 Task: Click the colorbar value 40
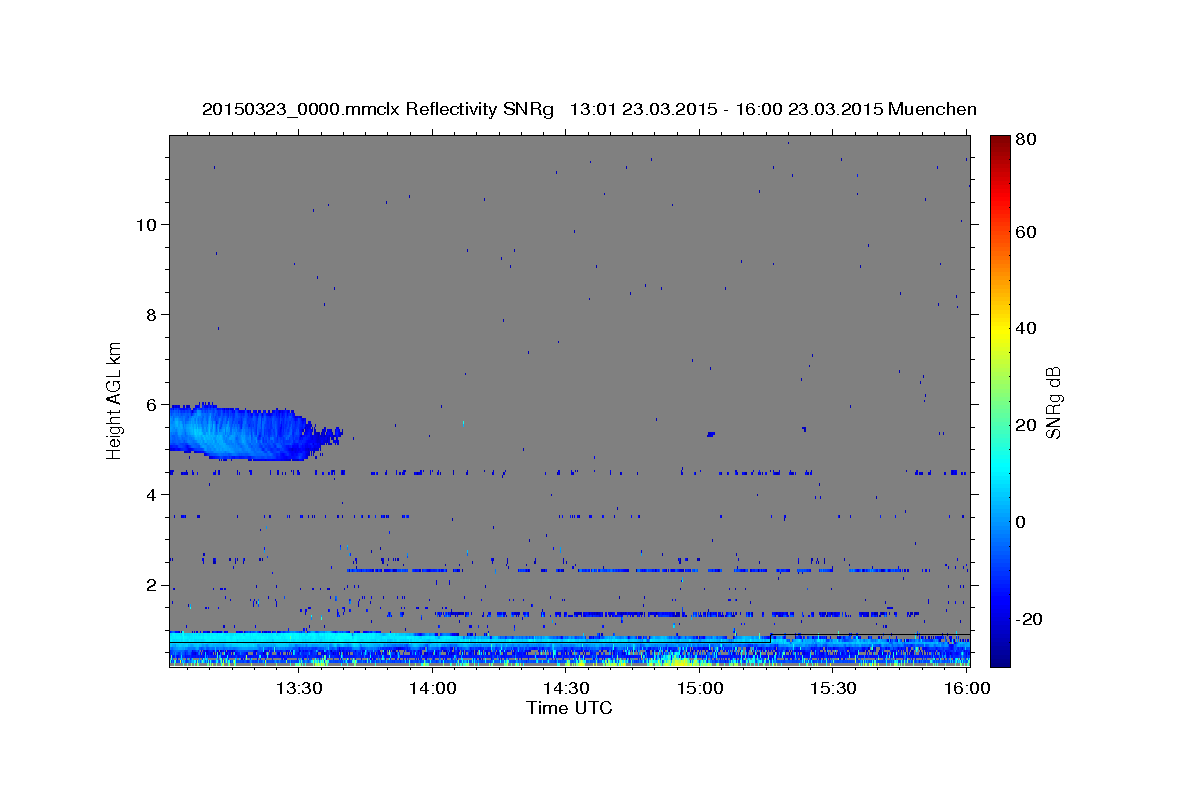coord(1027,328)
